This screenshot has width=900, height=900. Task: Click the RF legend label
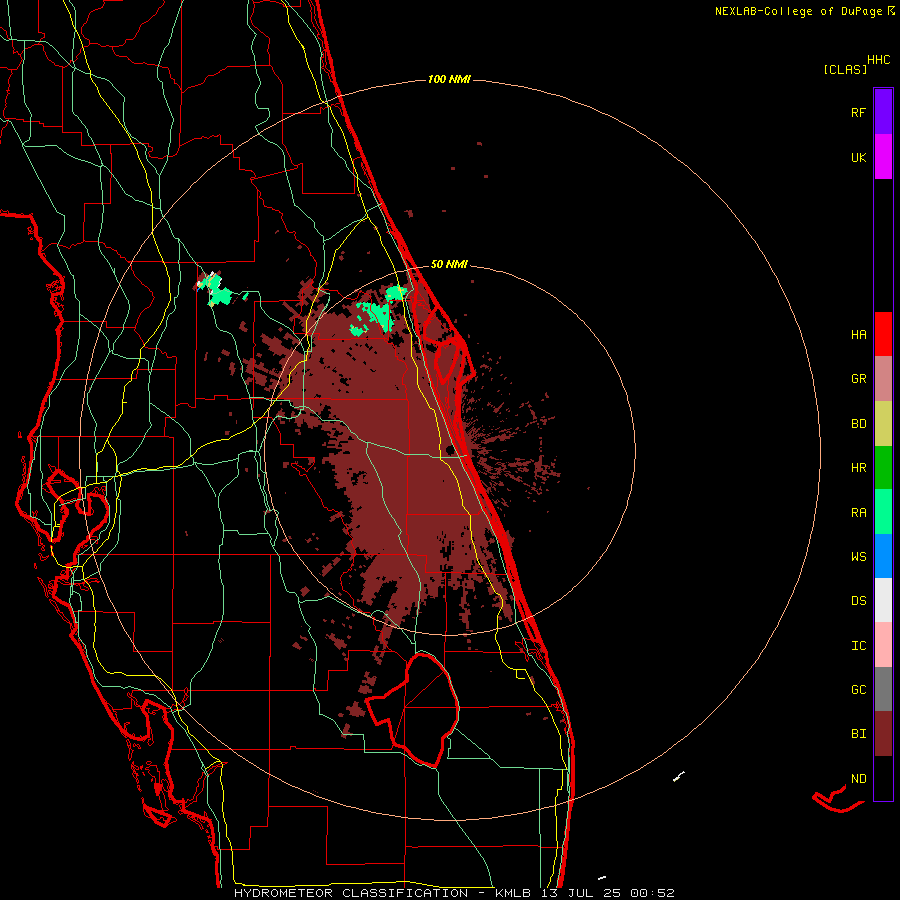[858, 112]
